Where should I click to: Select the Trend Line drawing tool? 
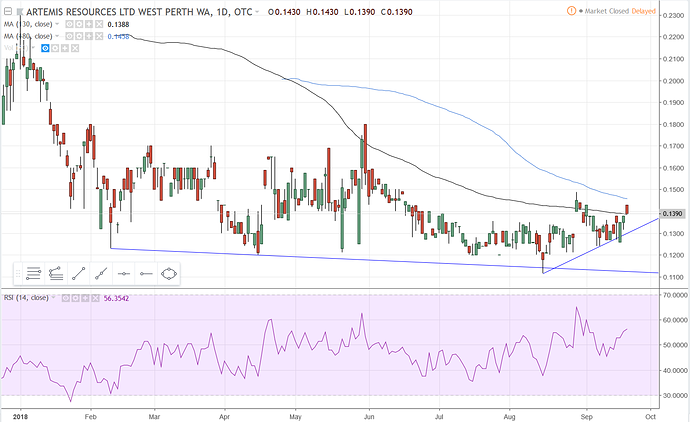[78, 274]
